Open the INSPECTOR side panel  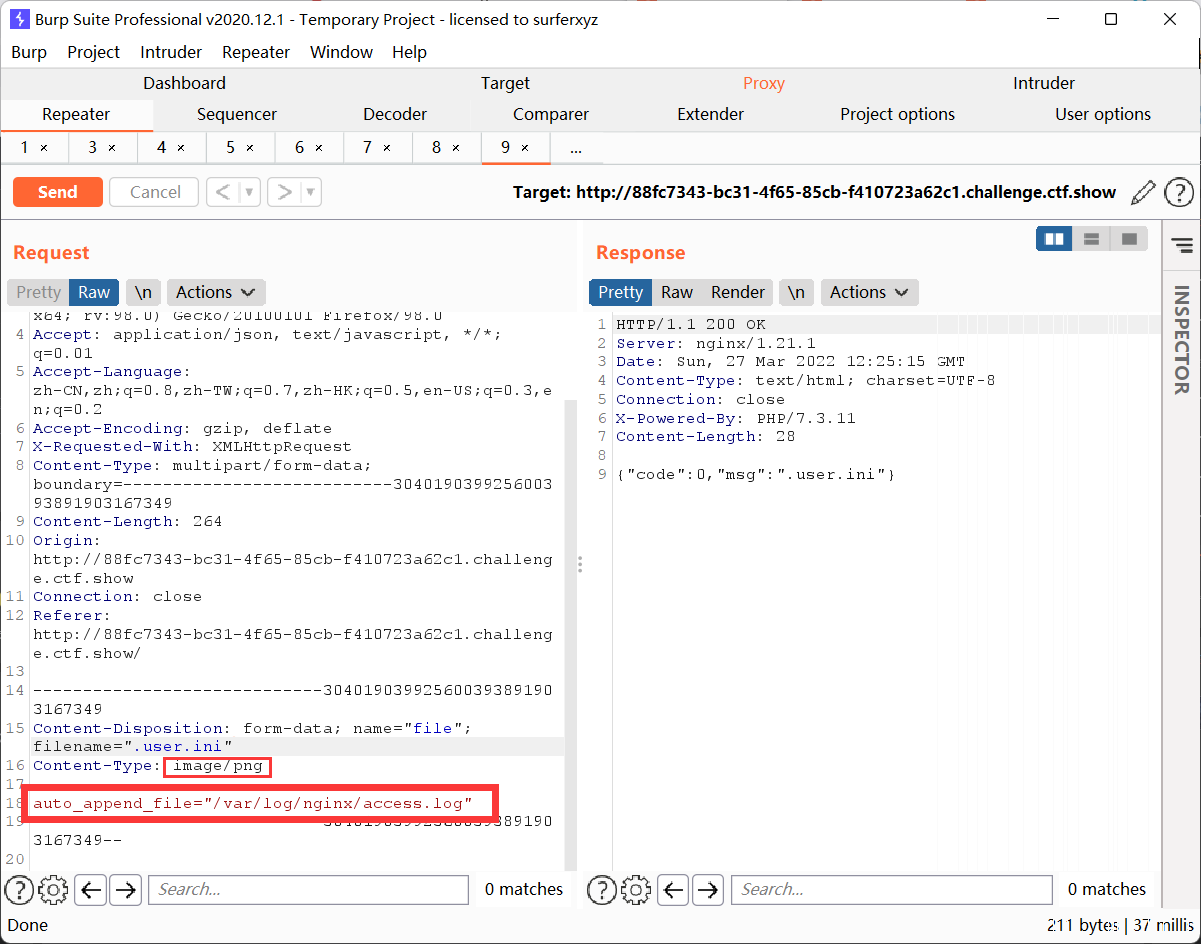coord(1181,340)
